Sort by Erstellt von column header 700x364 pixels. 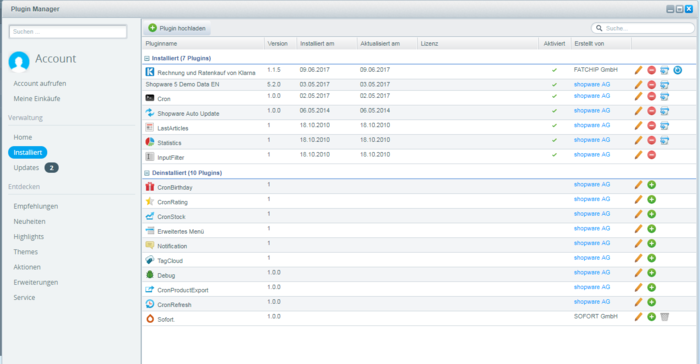[601, 44]
